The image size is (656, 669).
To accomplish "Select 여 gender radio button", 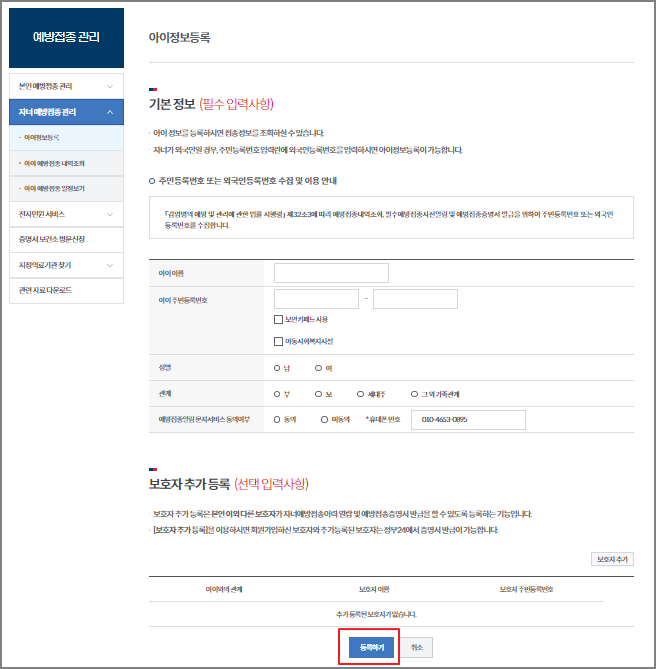I will pos(318,368).
